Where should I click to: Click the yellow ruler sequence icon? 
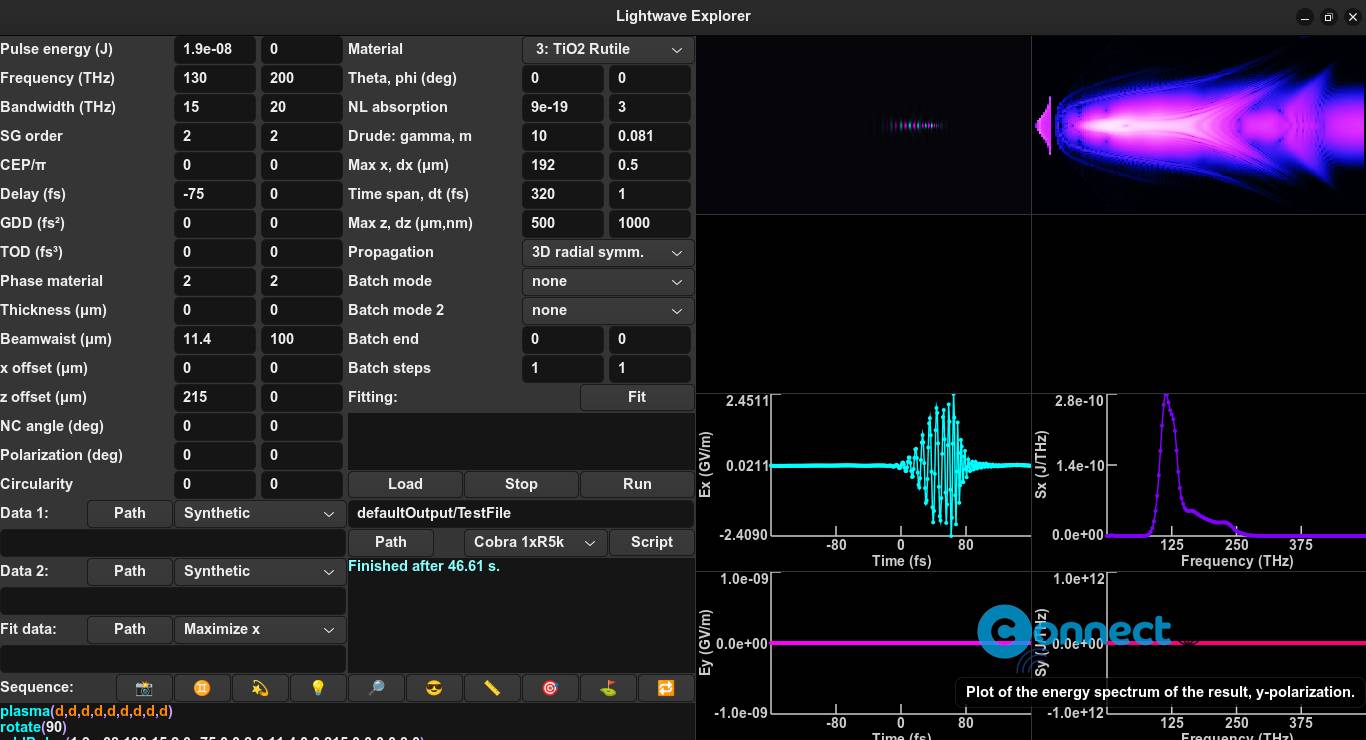coord(492,688)
